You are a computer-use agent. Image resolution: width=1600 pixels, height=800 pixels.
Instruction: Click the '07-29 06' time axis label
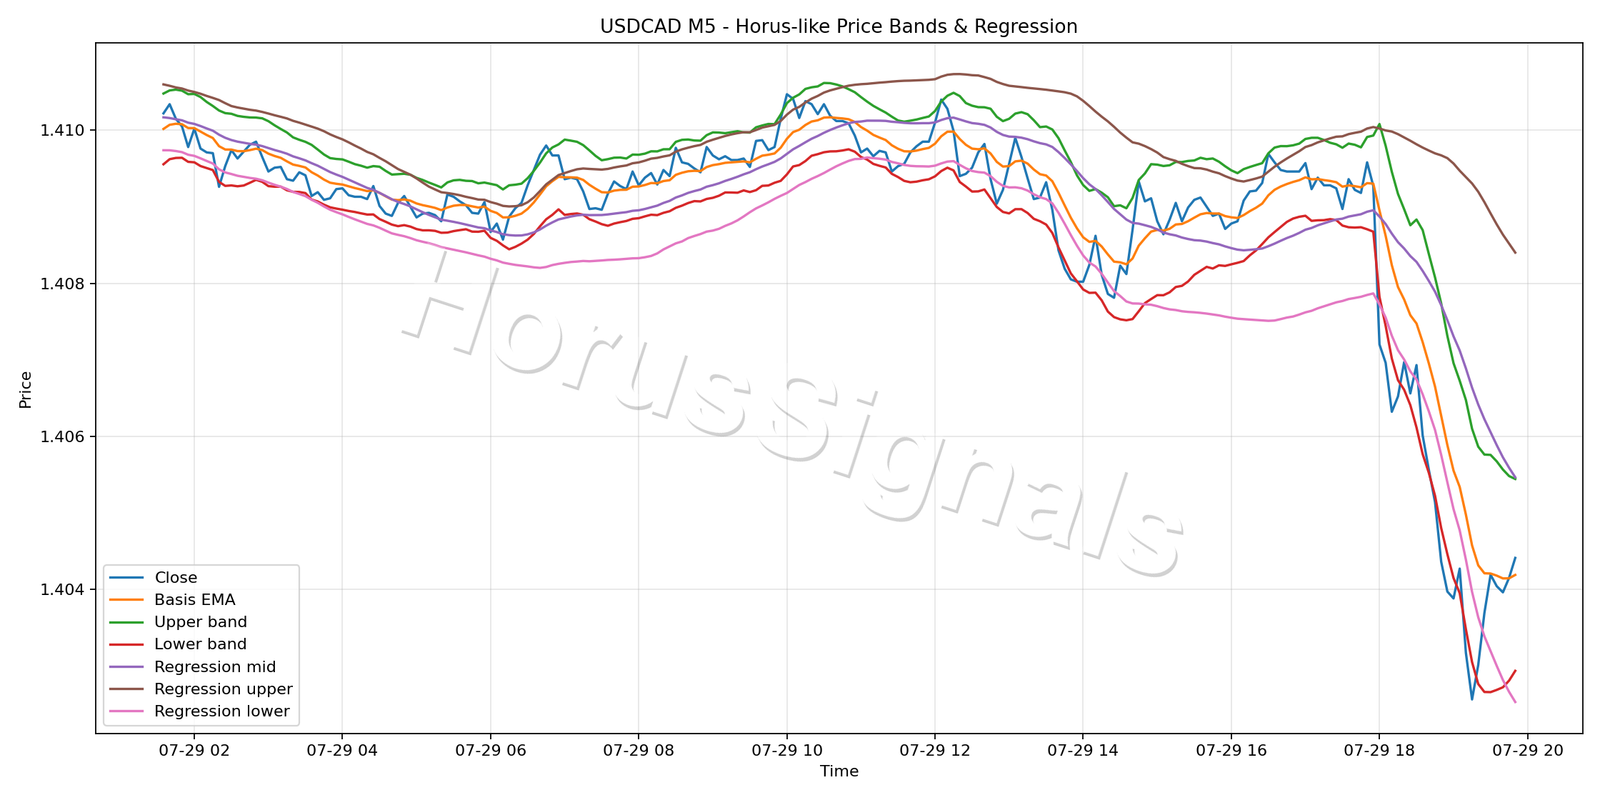tap(490, 750)
